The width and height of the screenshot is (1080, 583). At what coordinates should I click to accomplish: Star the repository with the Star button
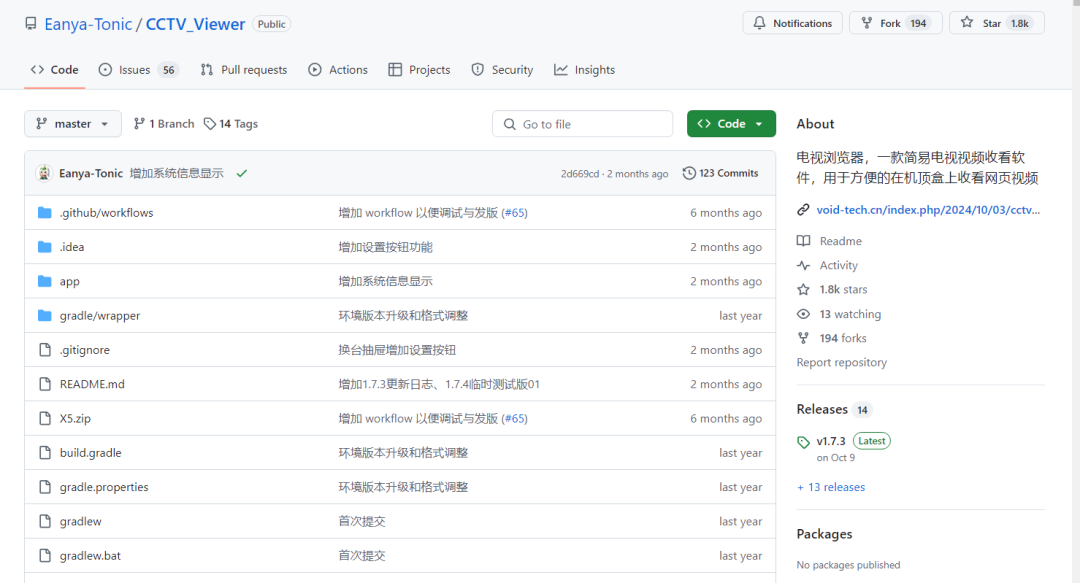[x=997, y=23]
